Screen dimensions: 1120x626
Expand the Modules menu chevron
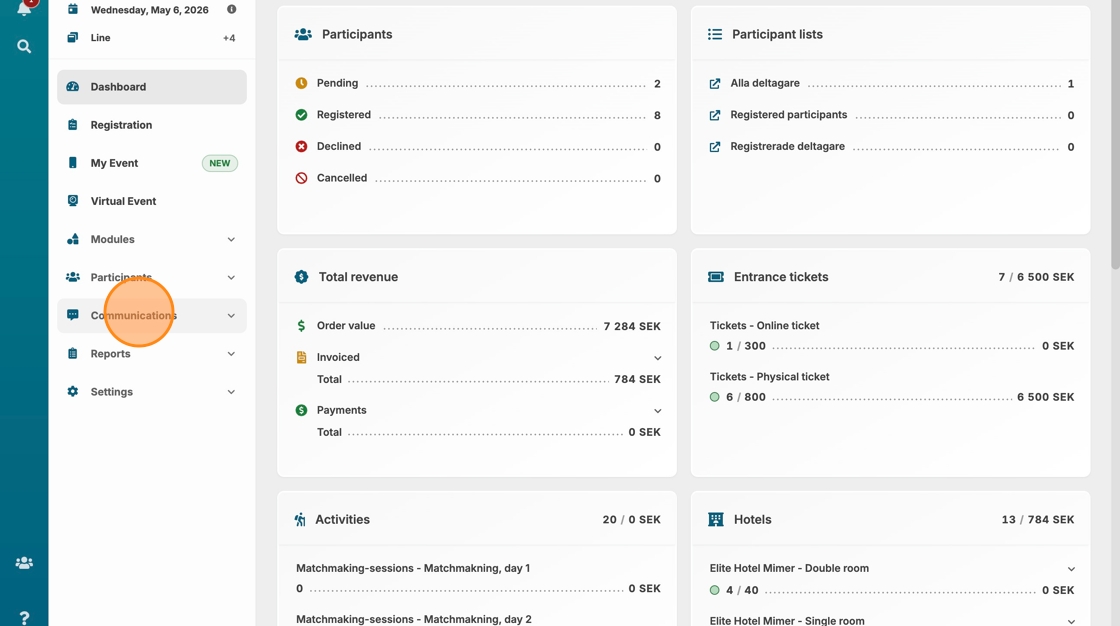click(231, 240)
